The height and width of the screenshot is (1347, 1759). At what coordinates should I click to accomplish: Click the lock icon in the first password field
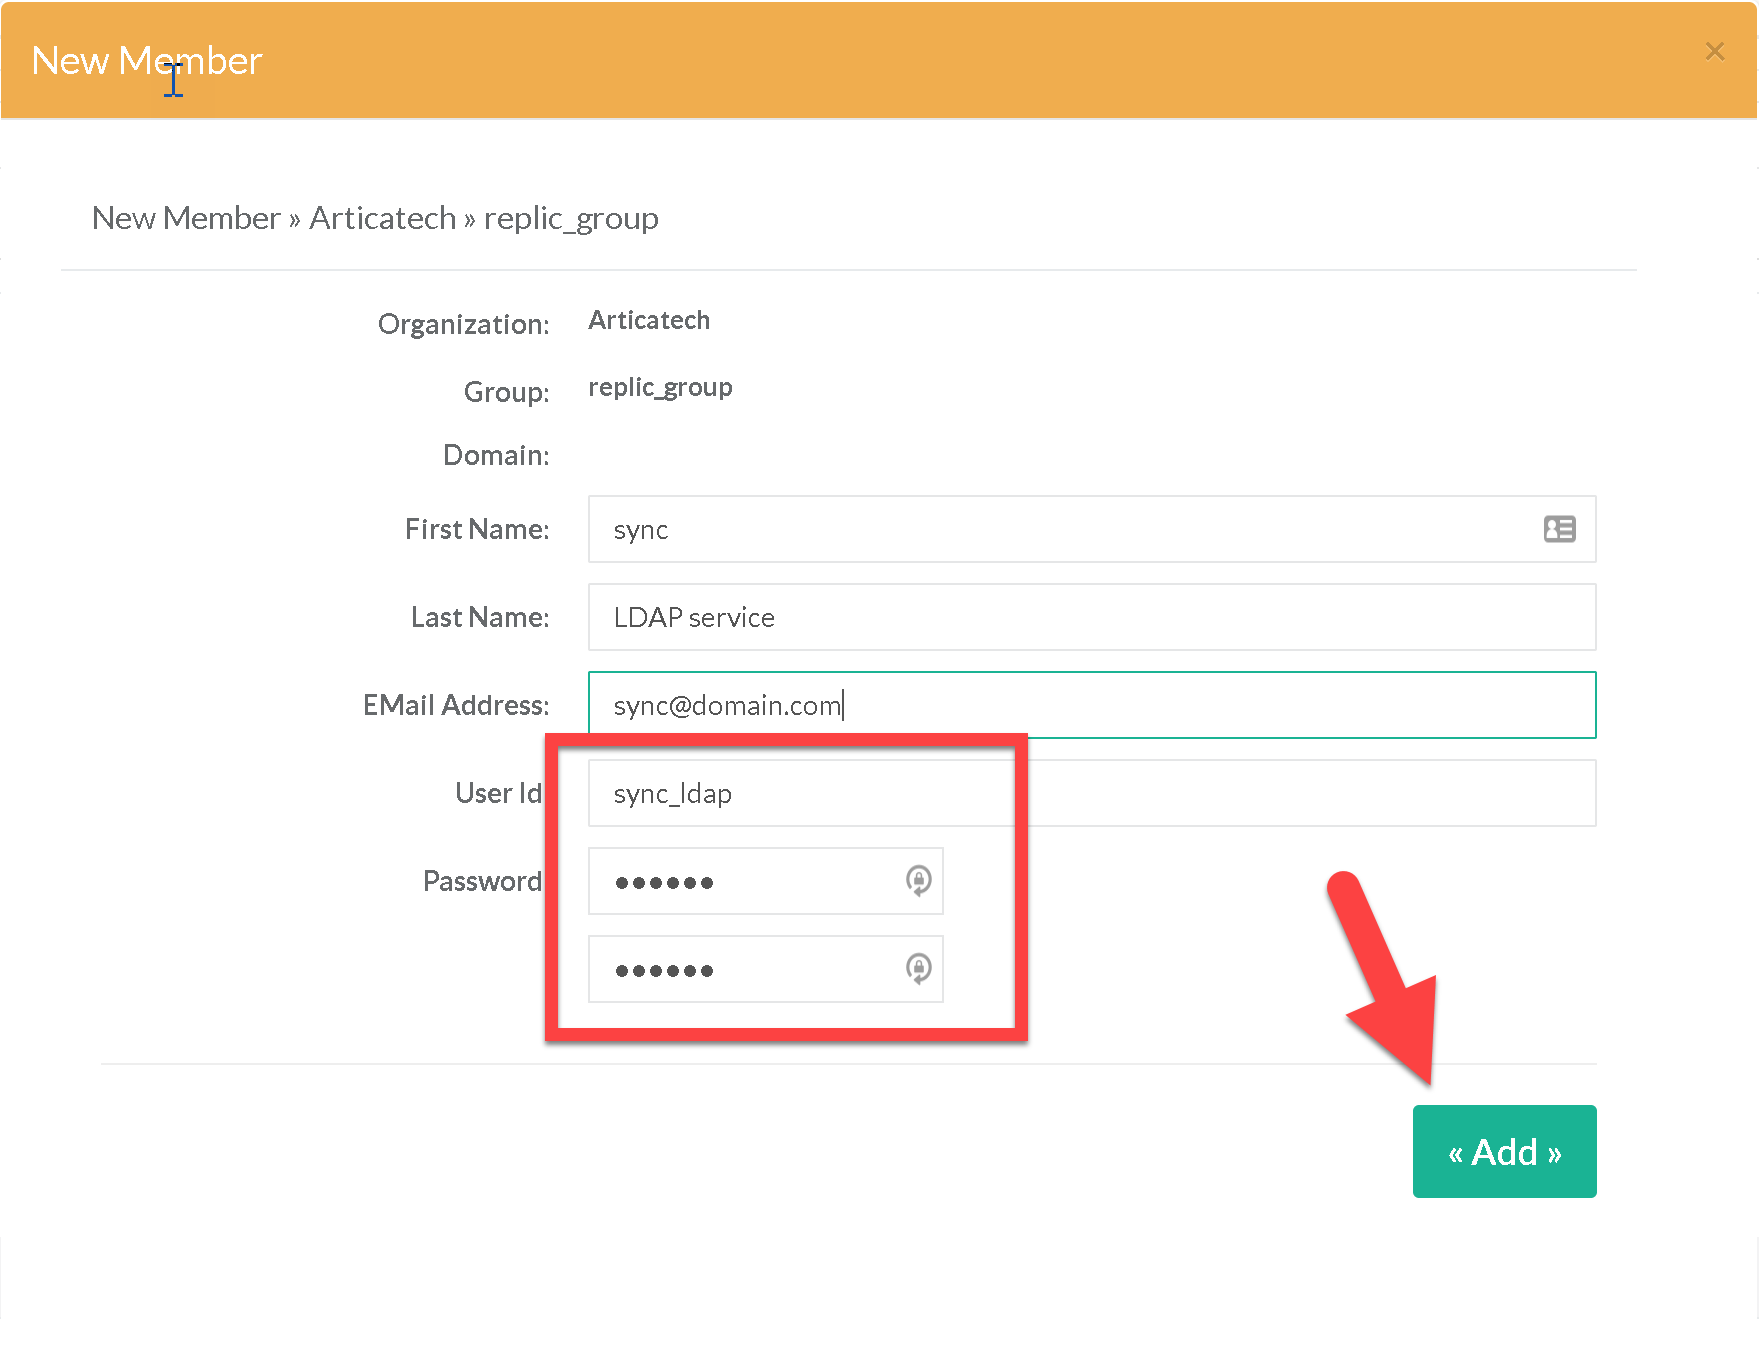click(x=918, y=881)
